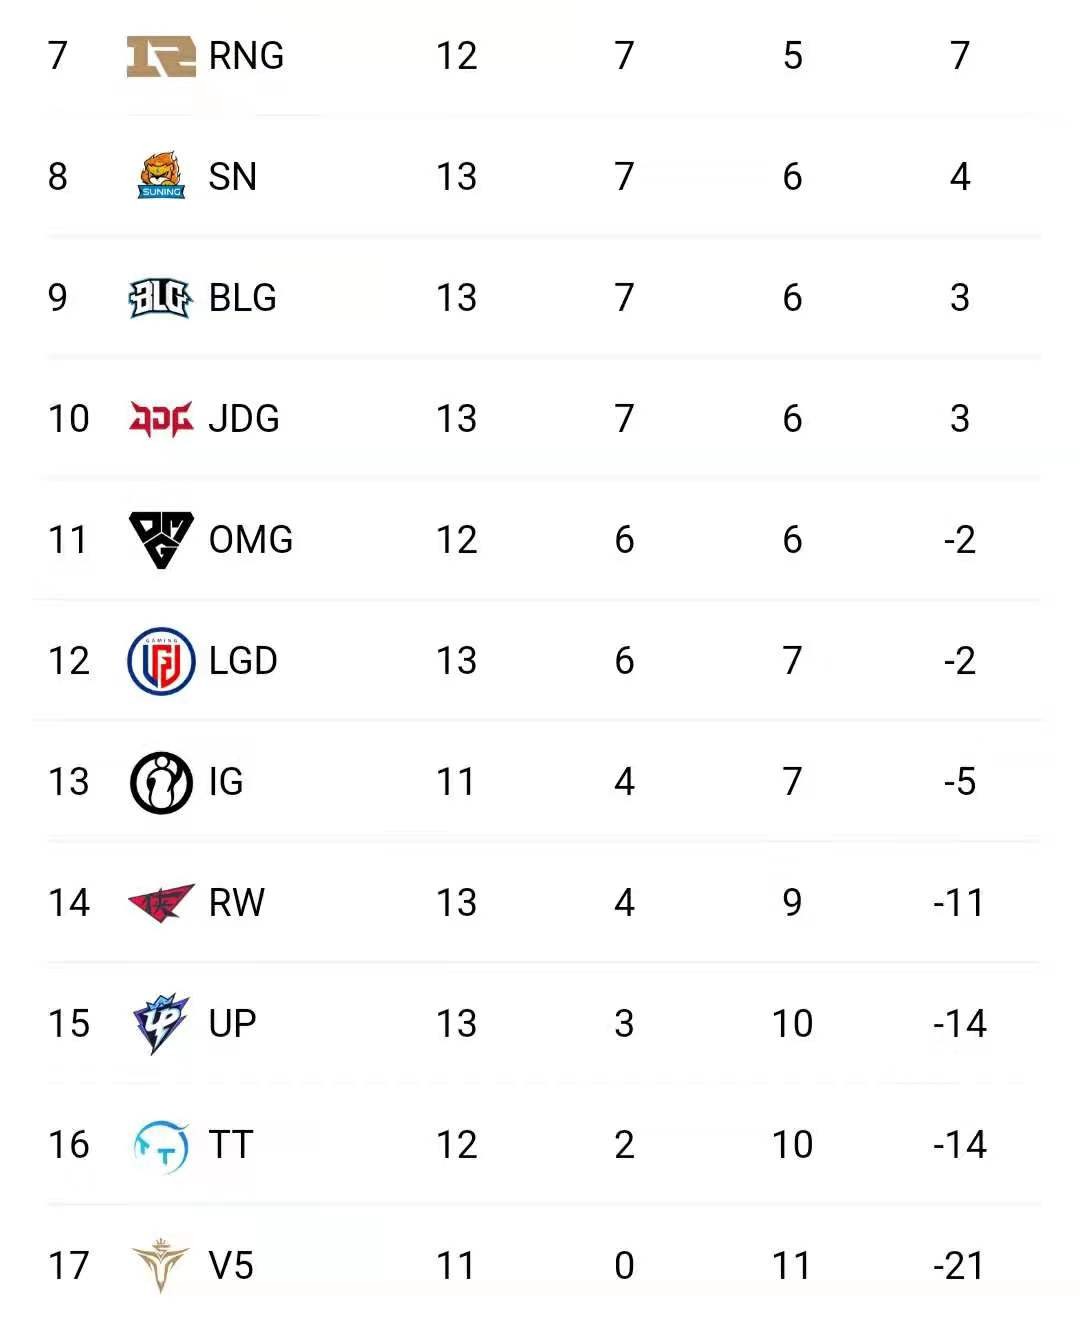Click the gold V5 logo
Viewport: 1080px width, 1321px height.
pos(160,1266)
